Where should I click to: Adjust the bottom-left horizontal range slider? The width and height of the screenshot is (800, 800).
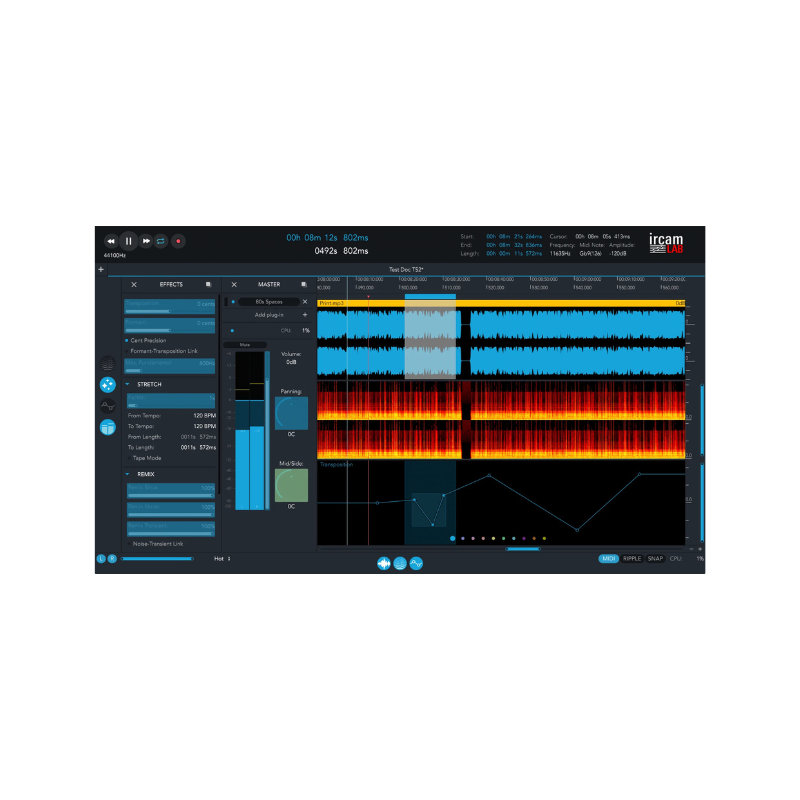[157, 559]
